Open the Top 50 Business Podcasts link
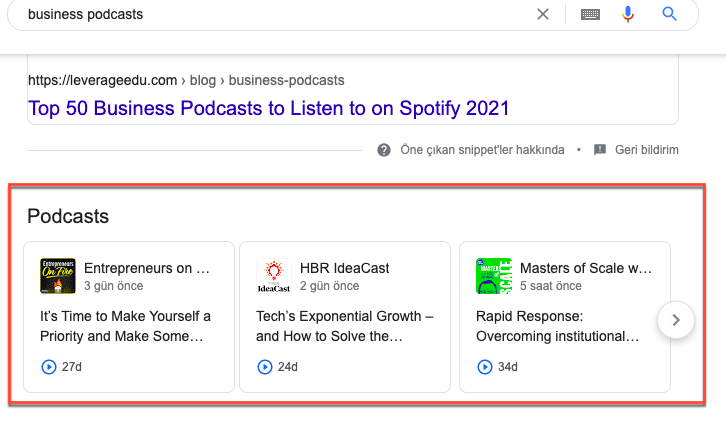 tap(269, 108)
